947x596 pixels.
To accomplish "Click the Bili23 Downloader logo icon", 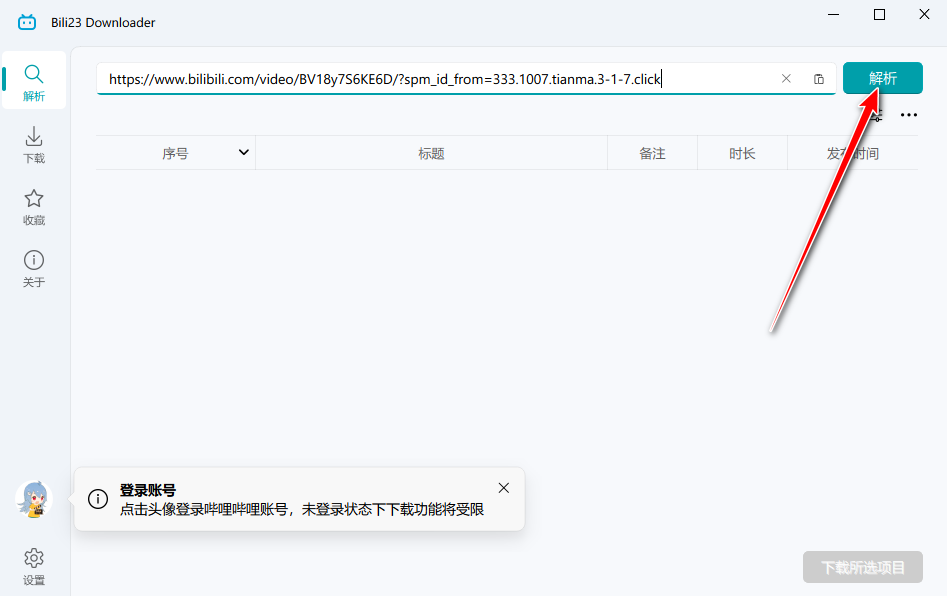I will 27,22.
